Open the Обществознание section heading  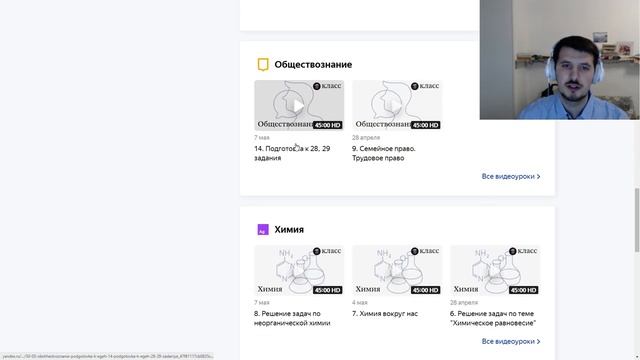[x=313, y=64]
